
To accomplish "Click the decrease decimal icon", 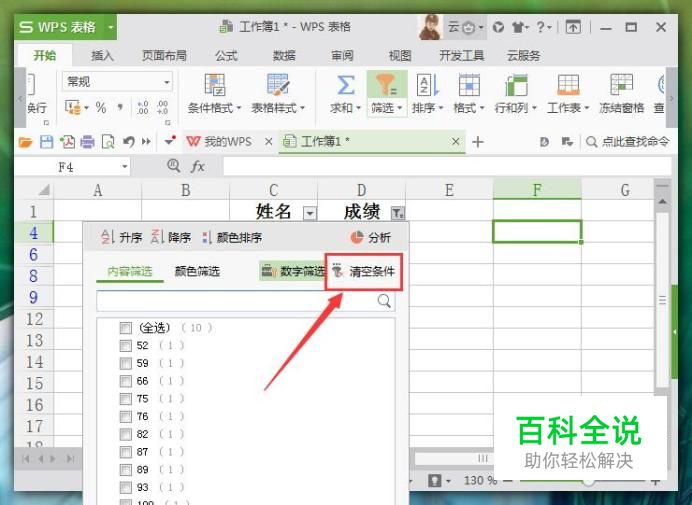I will (162, 107).
